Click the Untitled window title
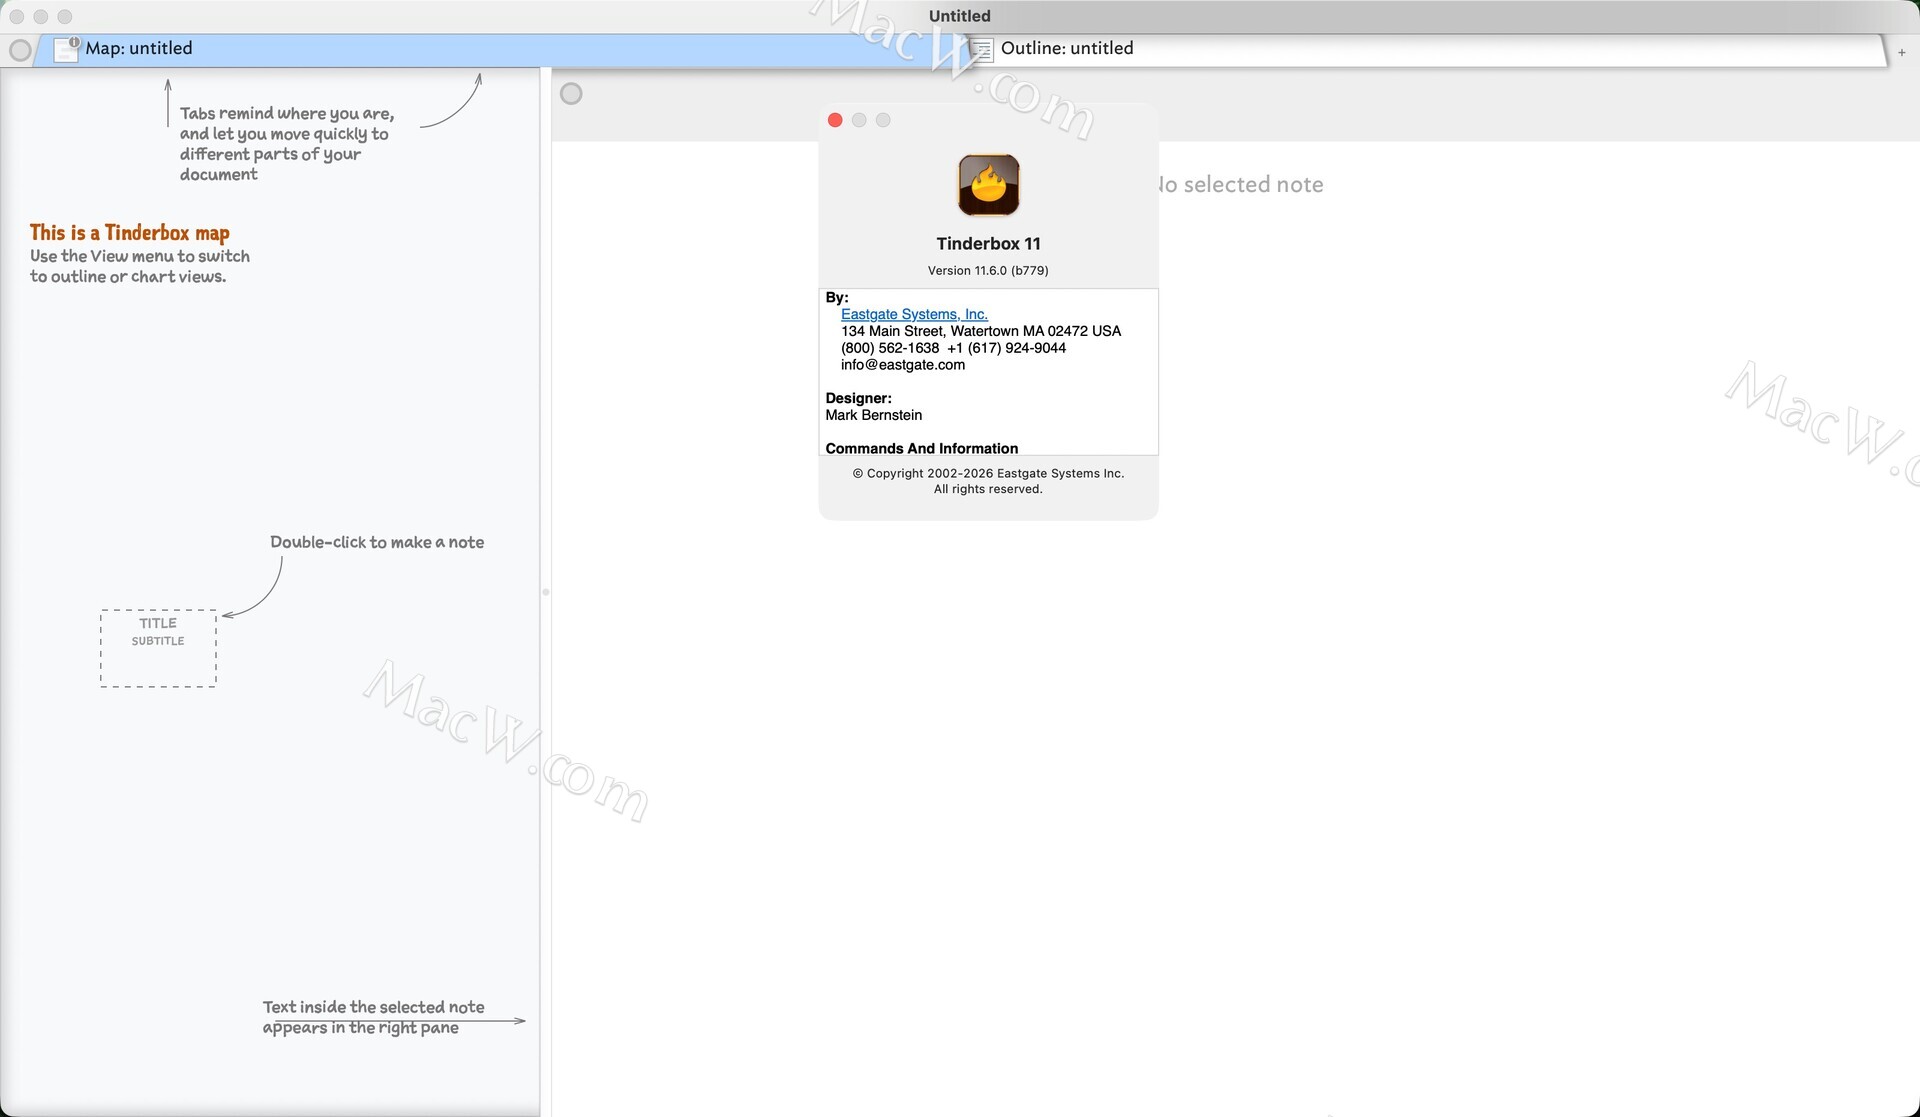This screenshot has height=1117, width=1920. click(959, 16)
